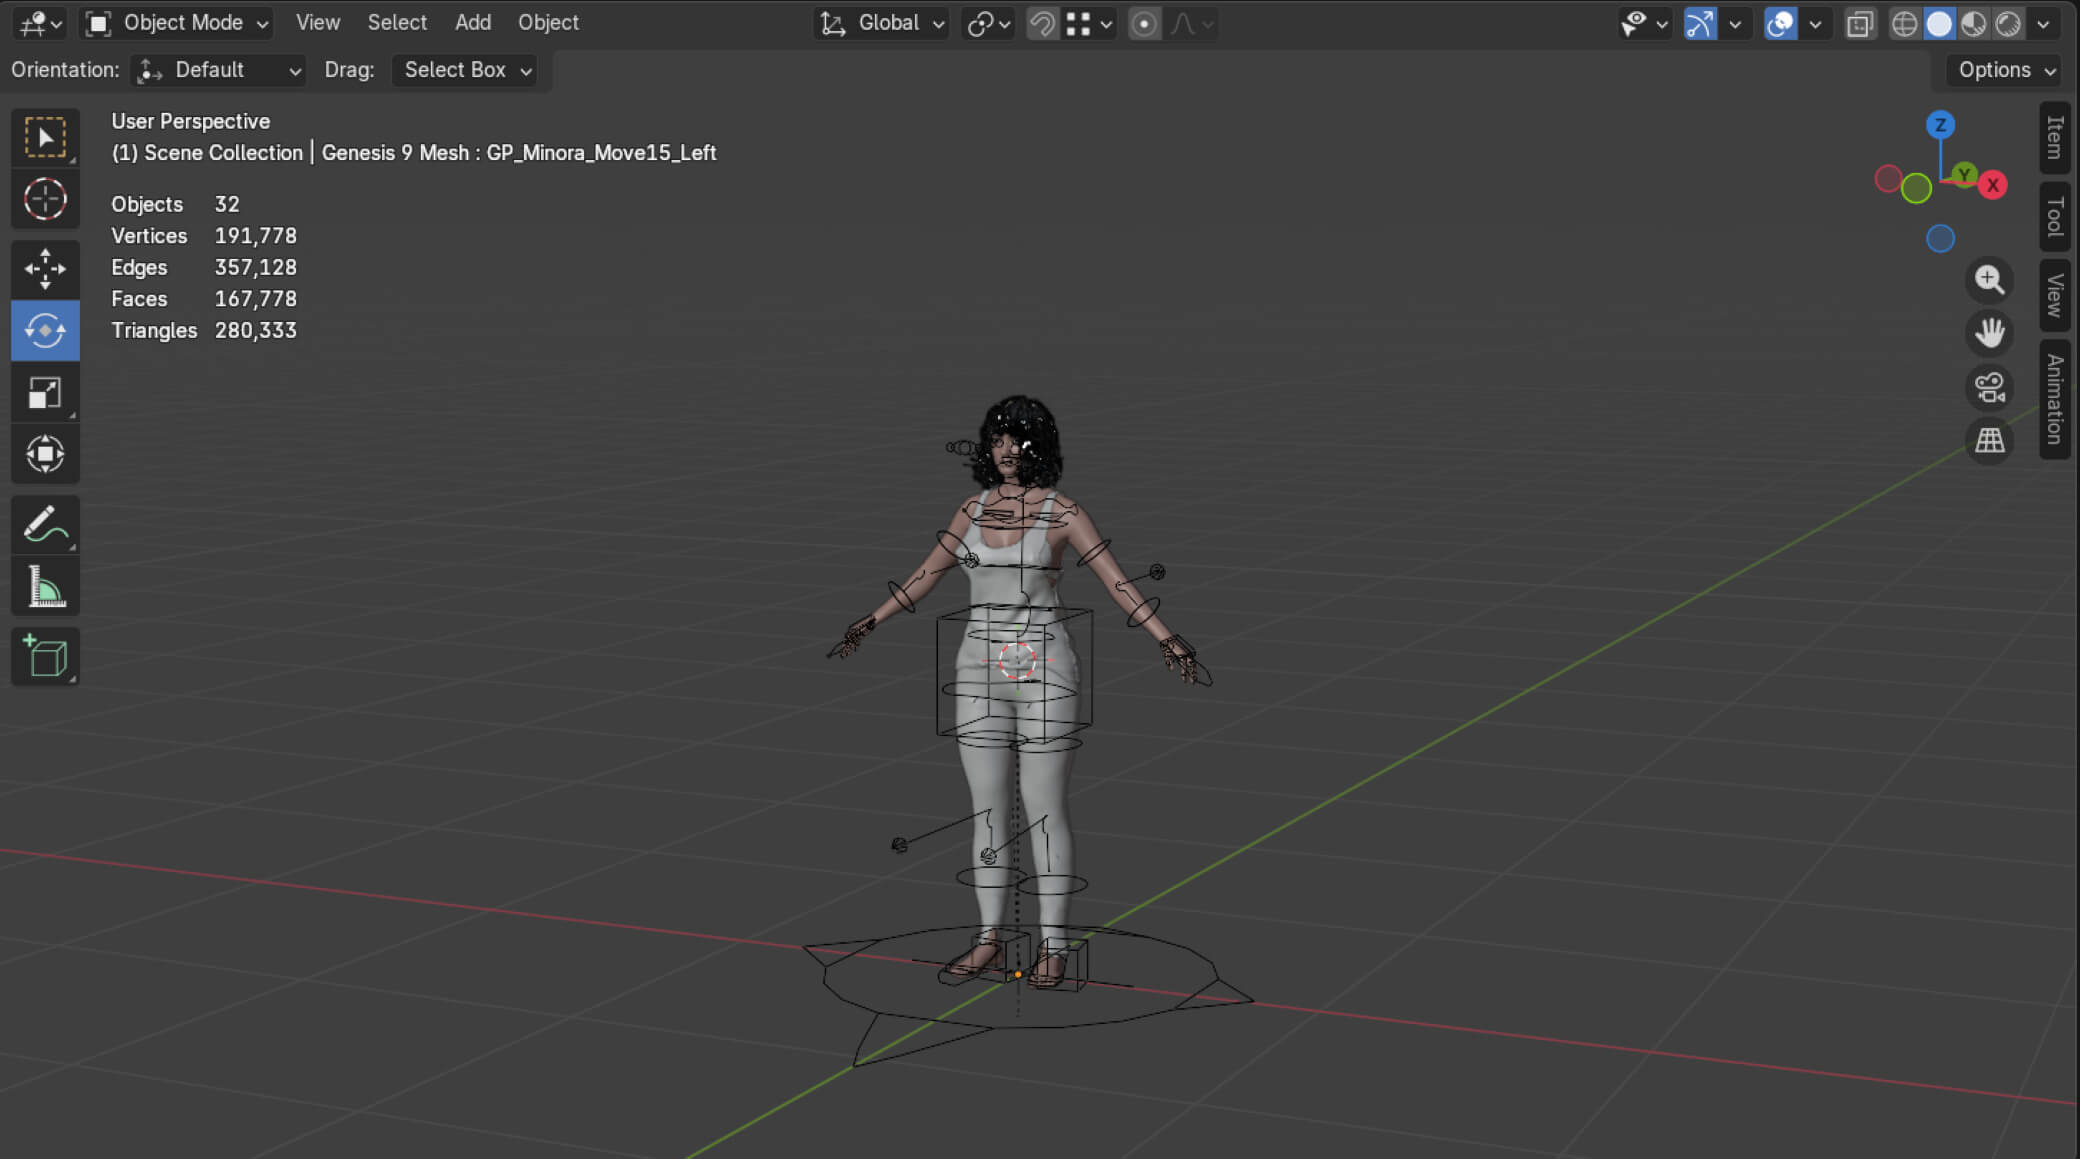Image resolution: width=2080 pixels, height=1159 pixels.
Task: Choose the Measure ruler tool
Action: [x=45, y=586]
